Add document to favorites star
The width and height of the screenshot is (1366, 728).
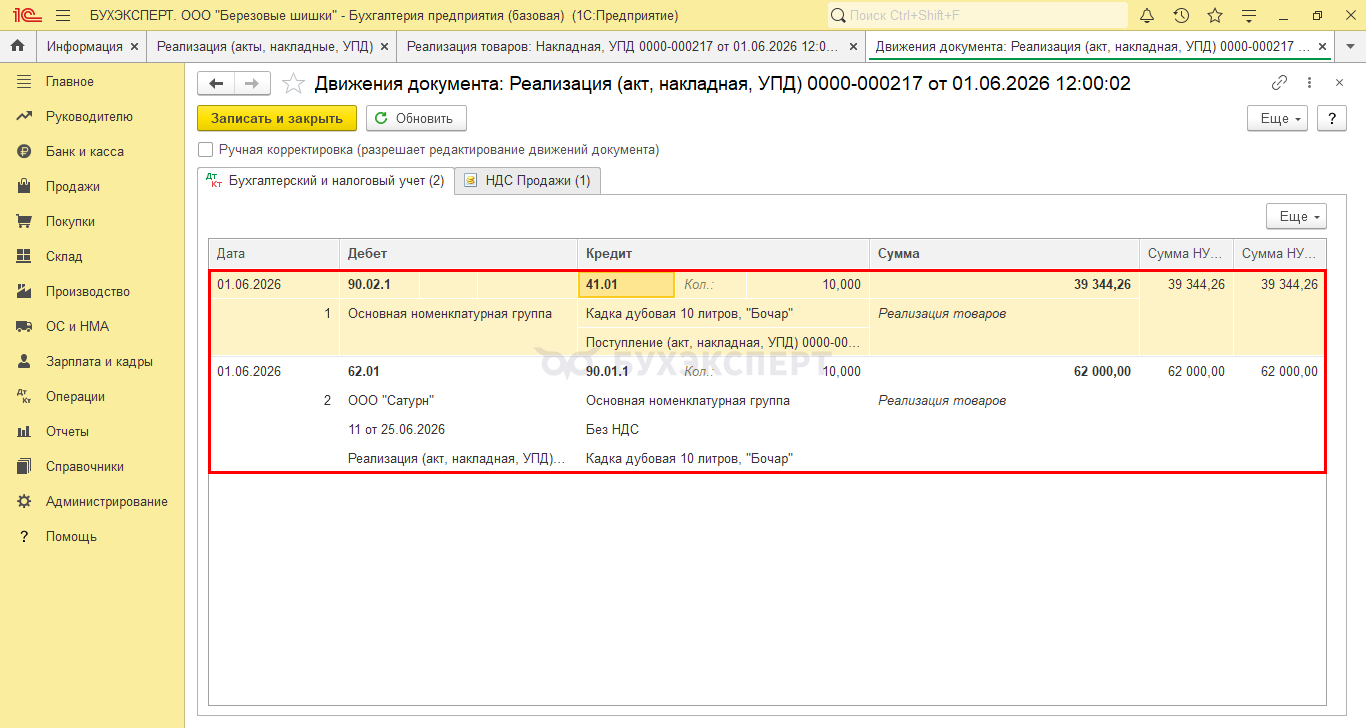[x=293, y=84]
